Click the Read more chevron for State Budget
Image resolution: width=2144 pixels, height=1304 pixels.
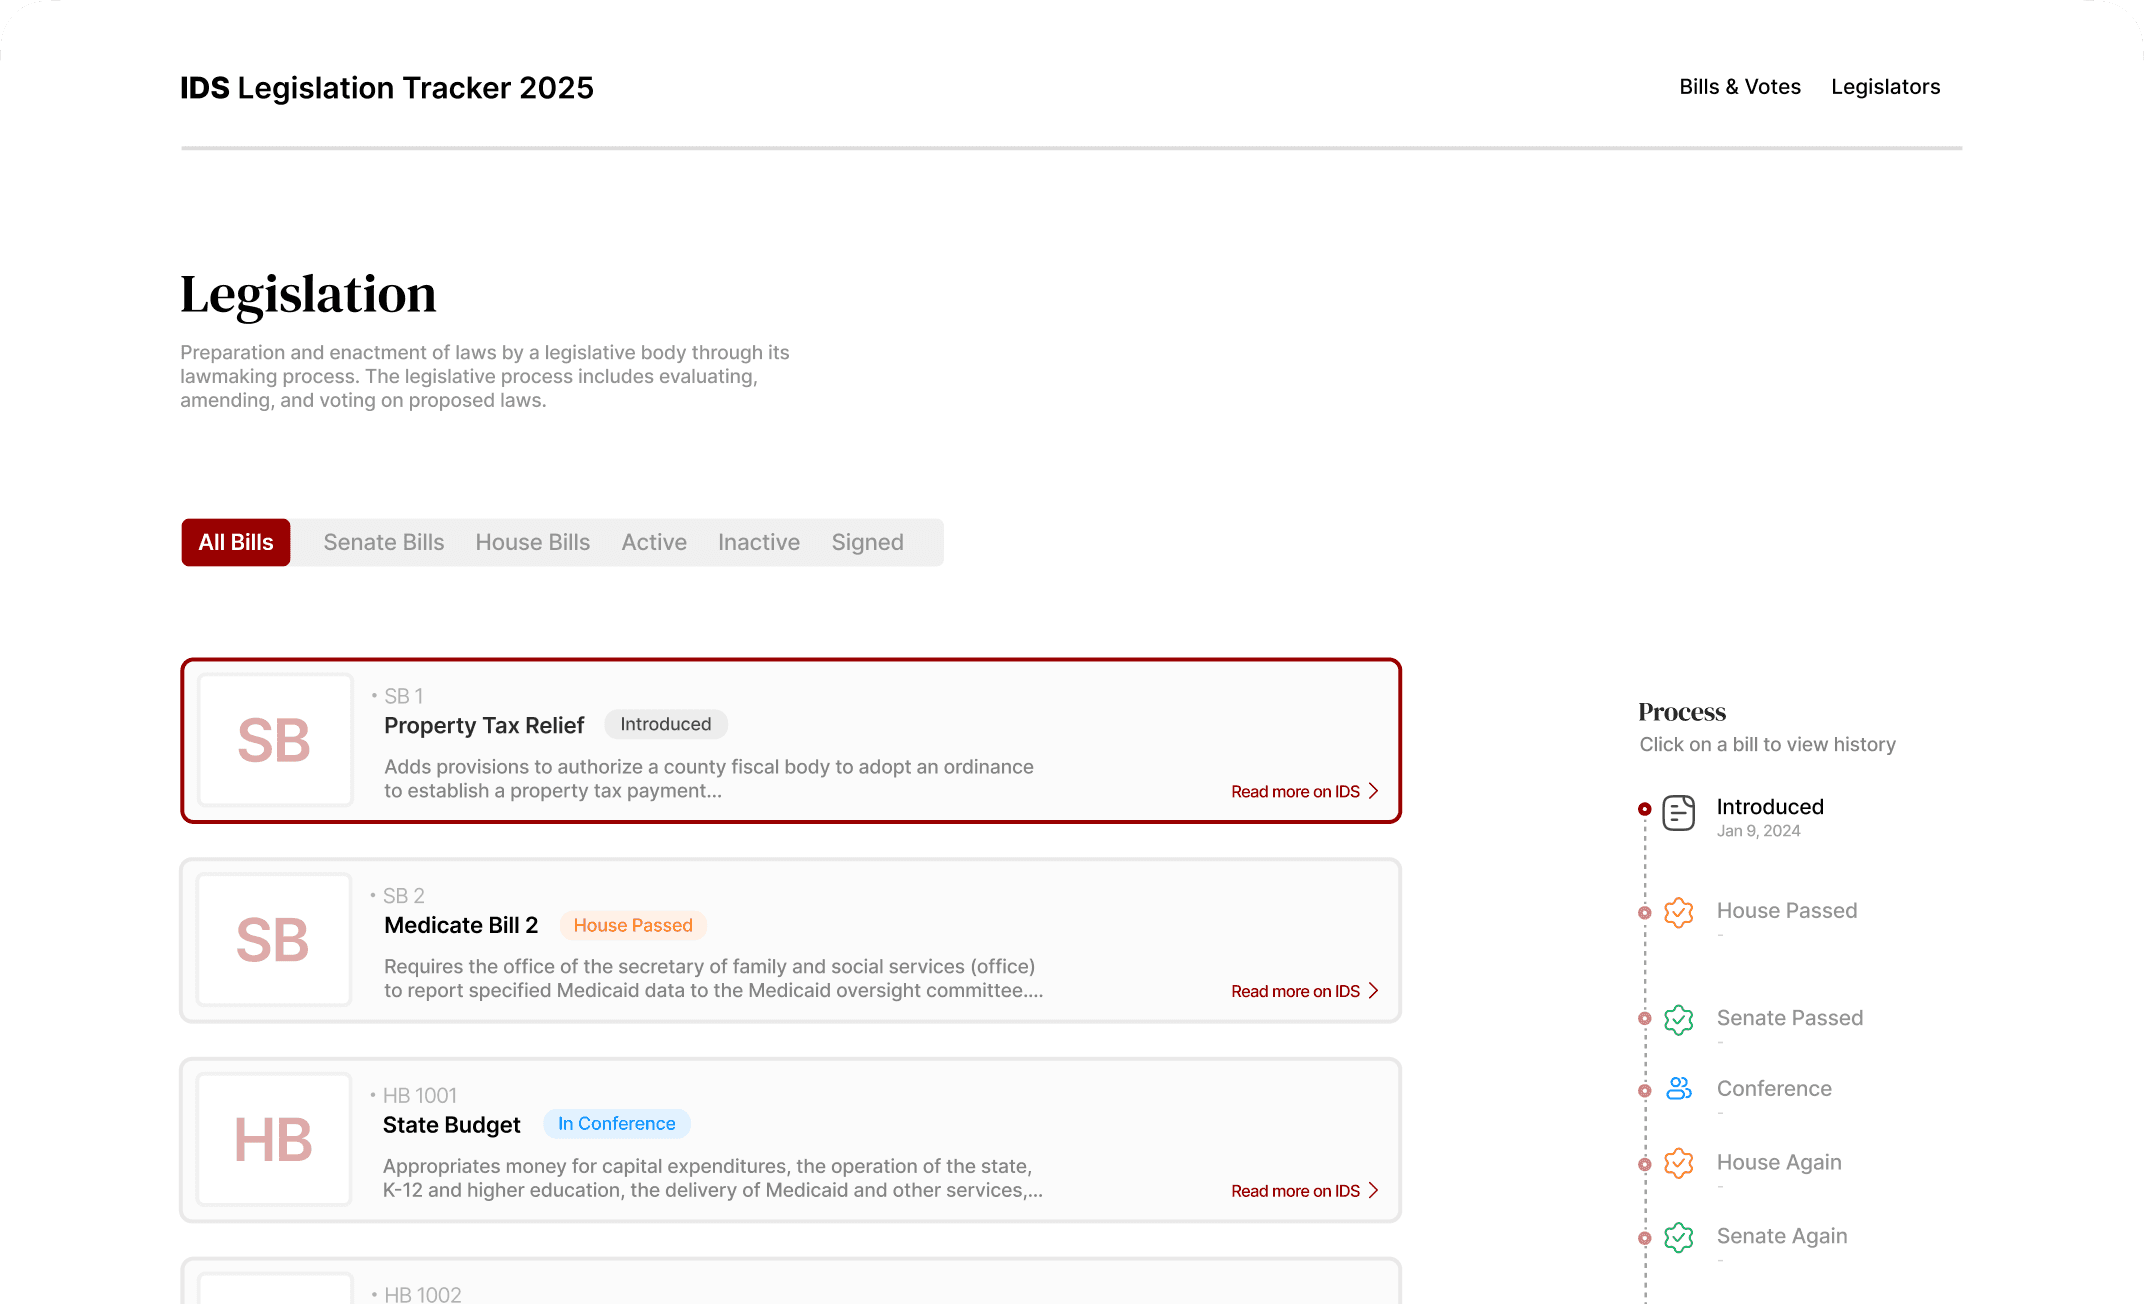click(1374, 1191)
